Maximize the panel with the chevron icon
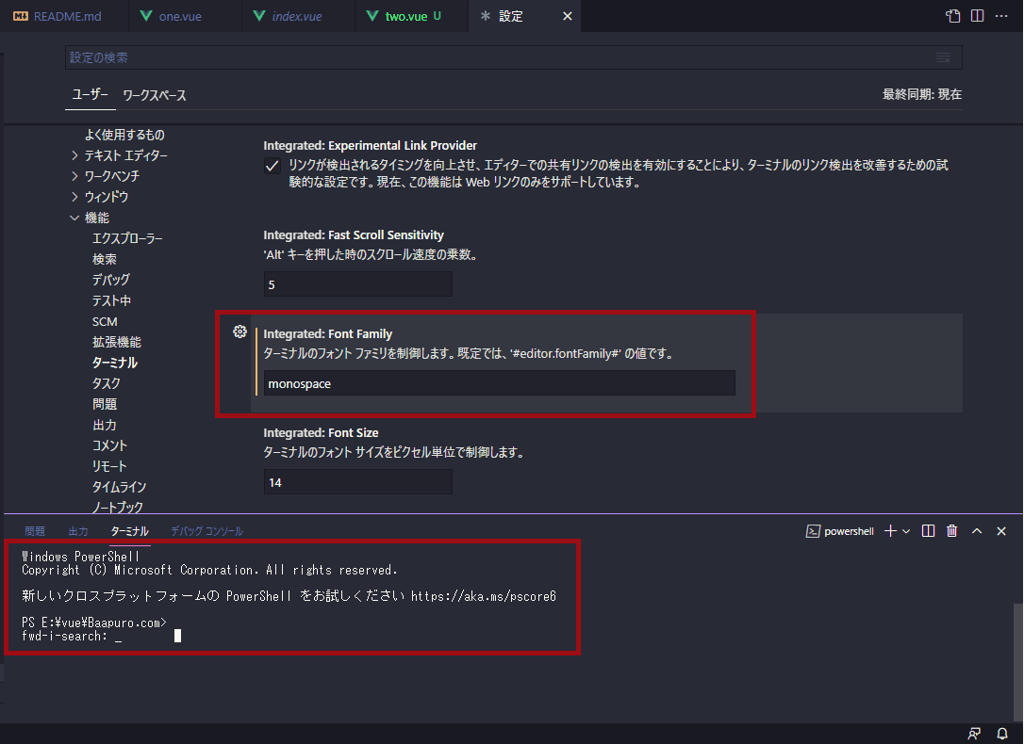The image size is (1024, 744). [x=976, y=530]
